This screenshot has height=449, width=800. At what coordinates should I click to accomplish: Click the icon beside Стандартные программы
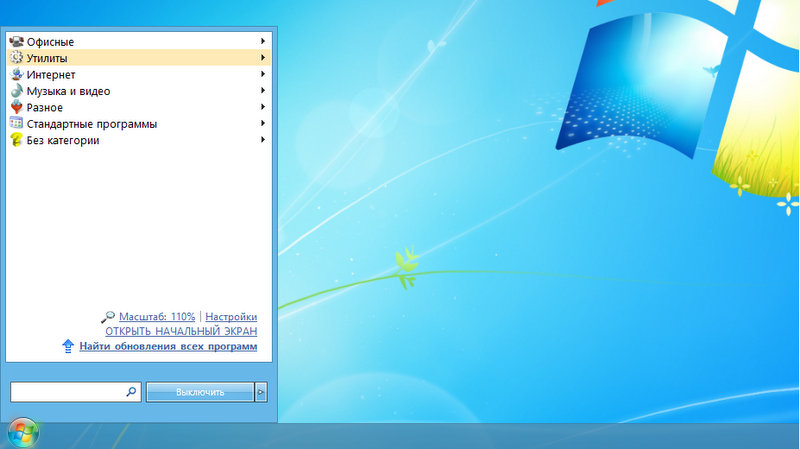tap(16, 123)
